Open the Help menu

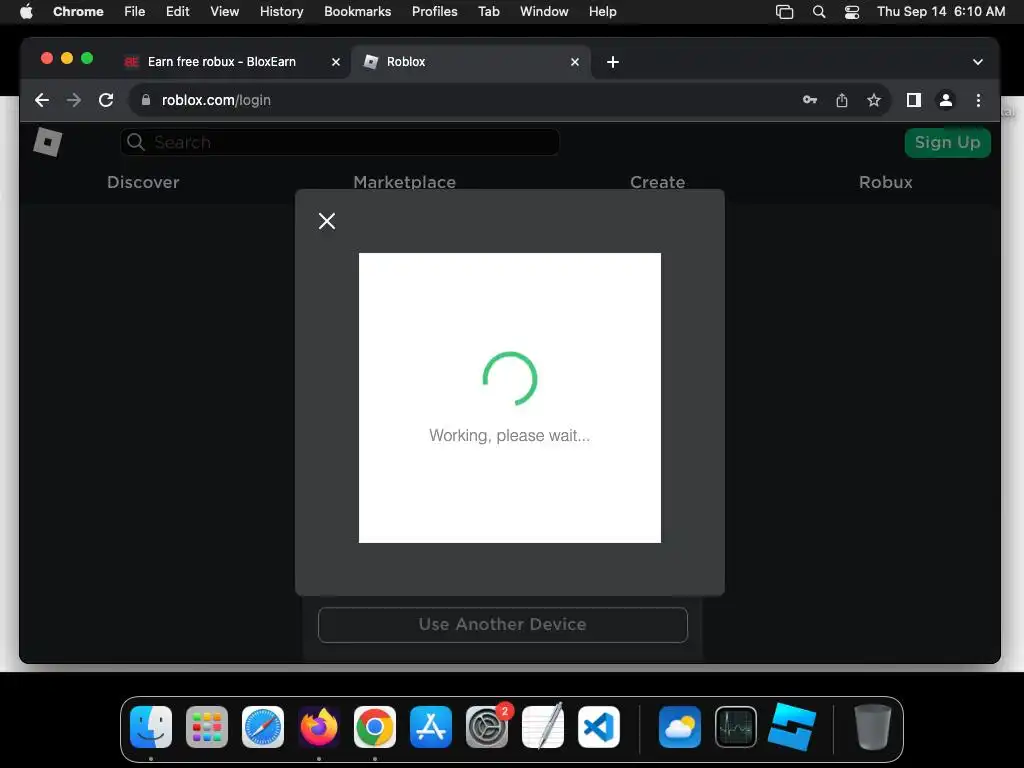click(x=602, y=12)
